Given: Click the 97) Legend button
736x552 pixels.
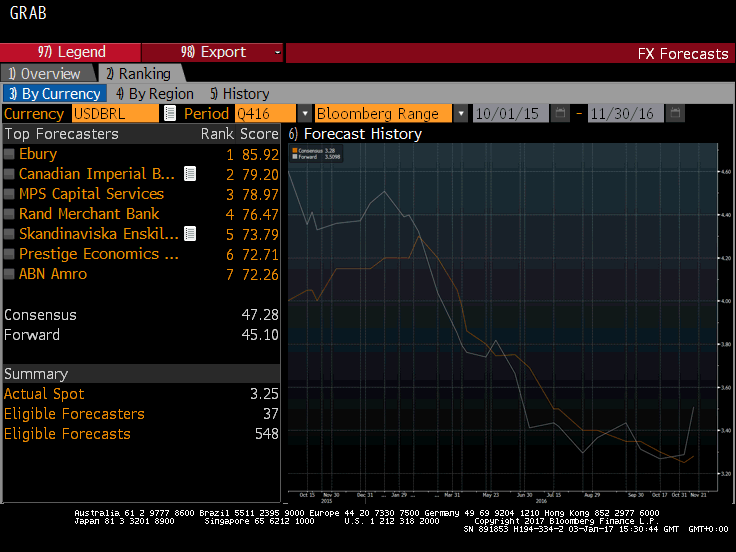Looking at the screenshot, I should (71, 52).
